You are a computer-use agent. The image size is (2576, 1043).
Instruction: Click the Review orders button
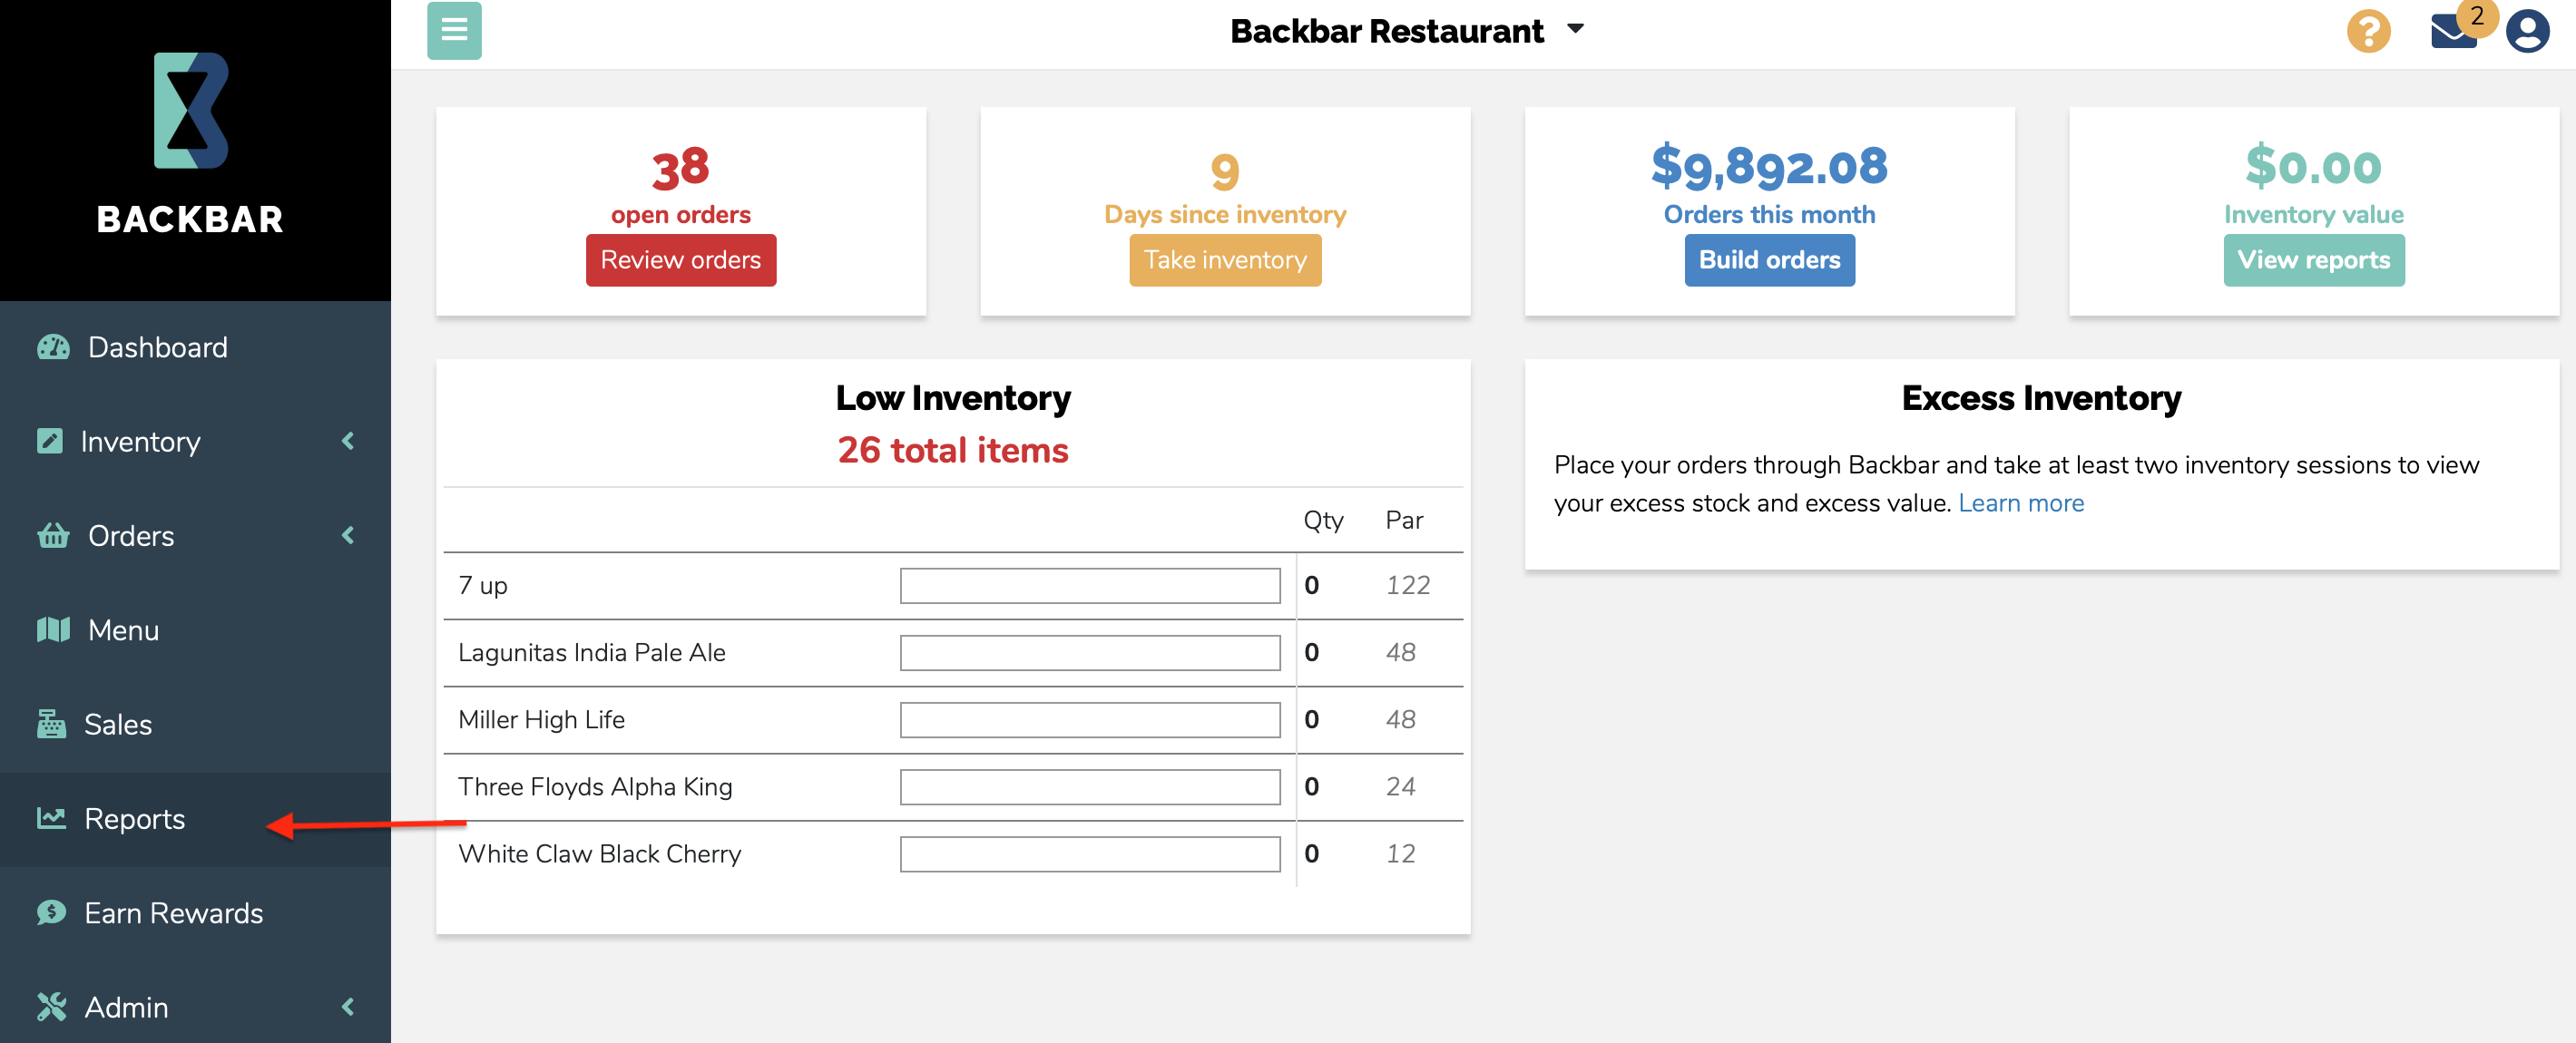(x=681, y=259)
